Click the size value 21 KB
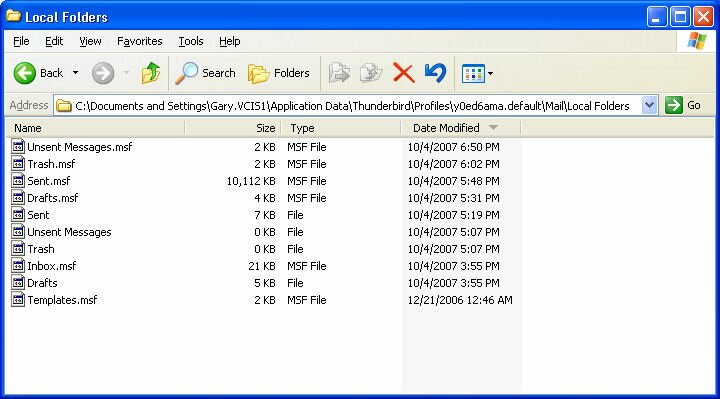Viewport: 720px width, 399px height. click(x=262, y=266)
